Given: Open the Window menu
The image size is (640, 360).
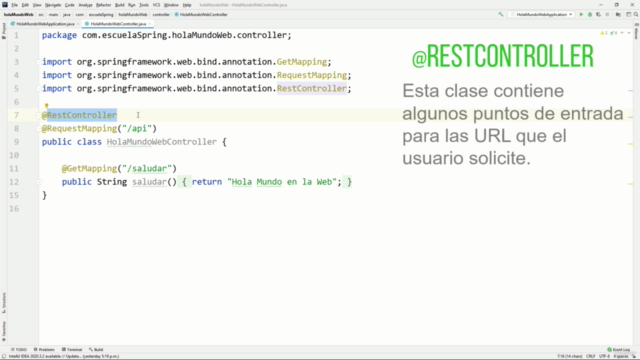Looking at the screenshot, I should (171, 5).
